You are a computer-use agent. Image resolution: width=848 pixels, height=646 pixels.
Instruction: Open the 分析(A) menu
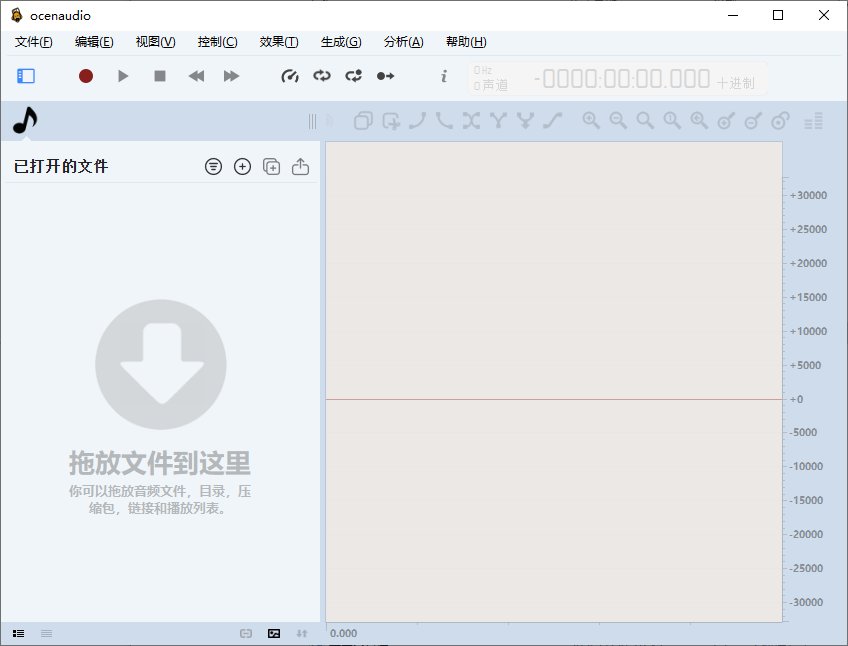coord(403,42)
